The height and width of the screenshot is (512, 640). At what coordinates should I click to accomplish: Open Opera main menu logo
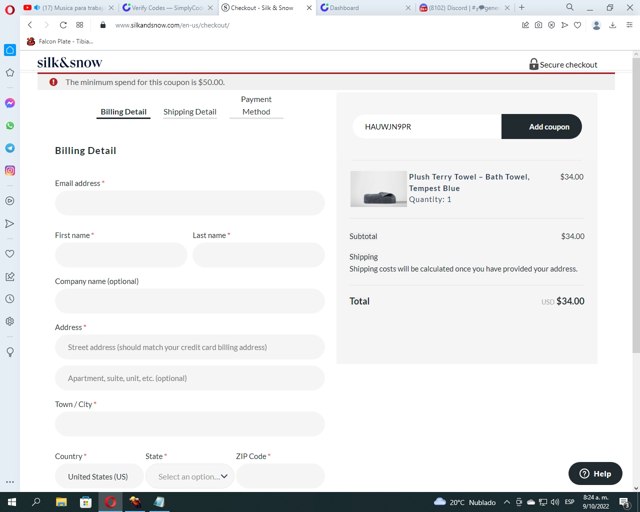pos(10,9)
